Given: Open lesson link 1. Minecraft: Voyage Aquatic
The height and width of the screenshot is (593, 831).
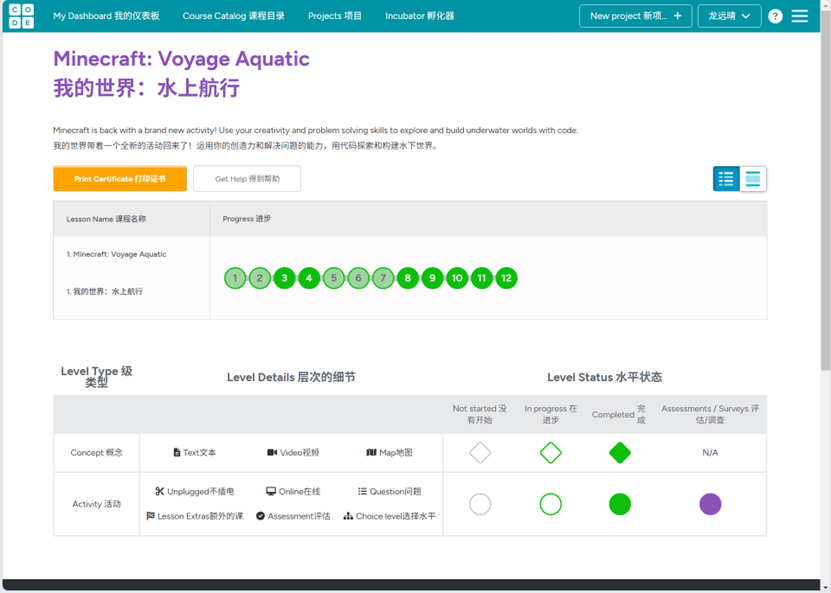Looking at the screenshot, I should pos(117,254).
